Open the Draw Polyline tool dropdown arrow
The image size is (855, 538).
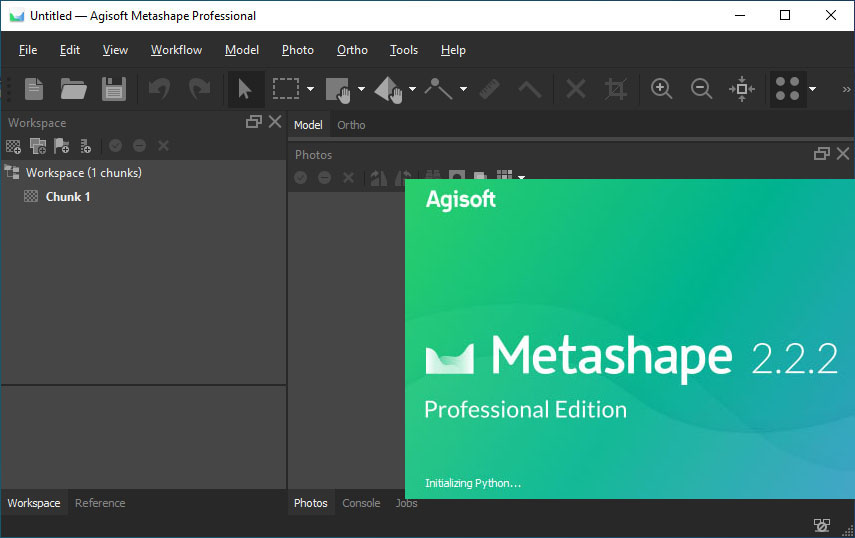coord(463,89)
